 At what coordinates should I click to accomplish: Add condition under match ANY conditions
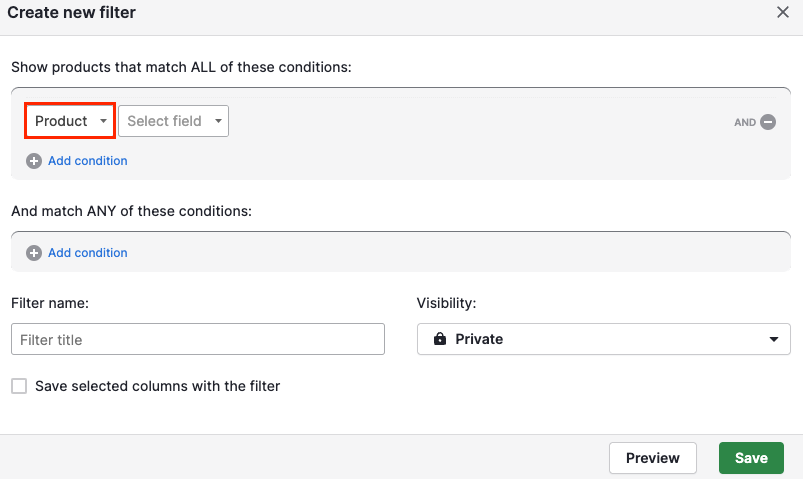(x=88, y=253)
